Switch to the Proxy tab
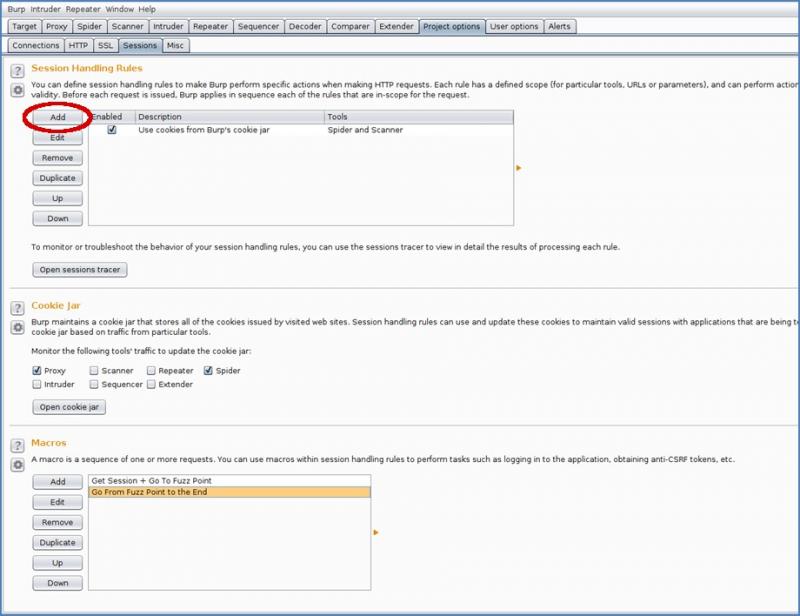This screenshot has width=800, height=616. pos(57,27)
